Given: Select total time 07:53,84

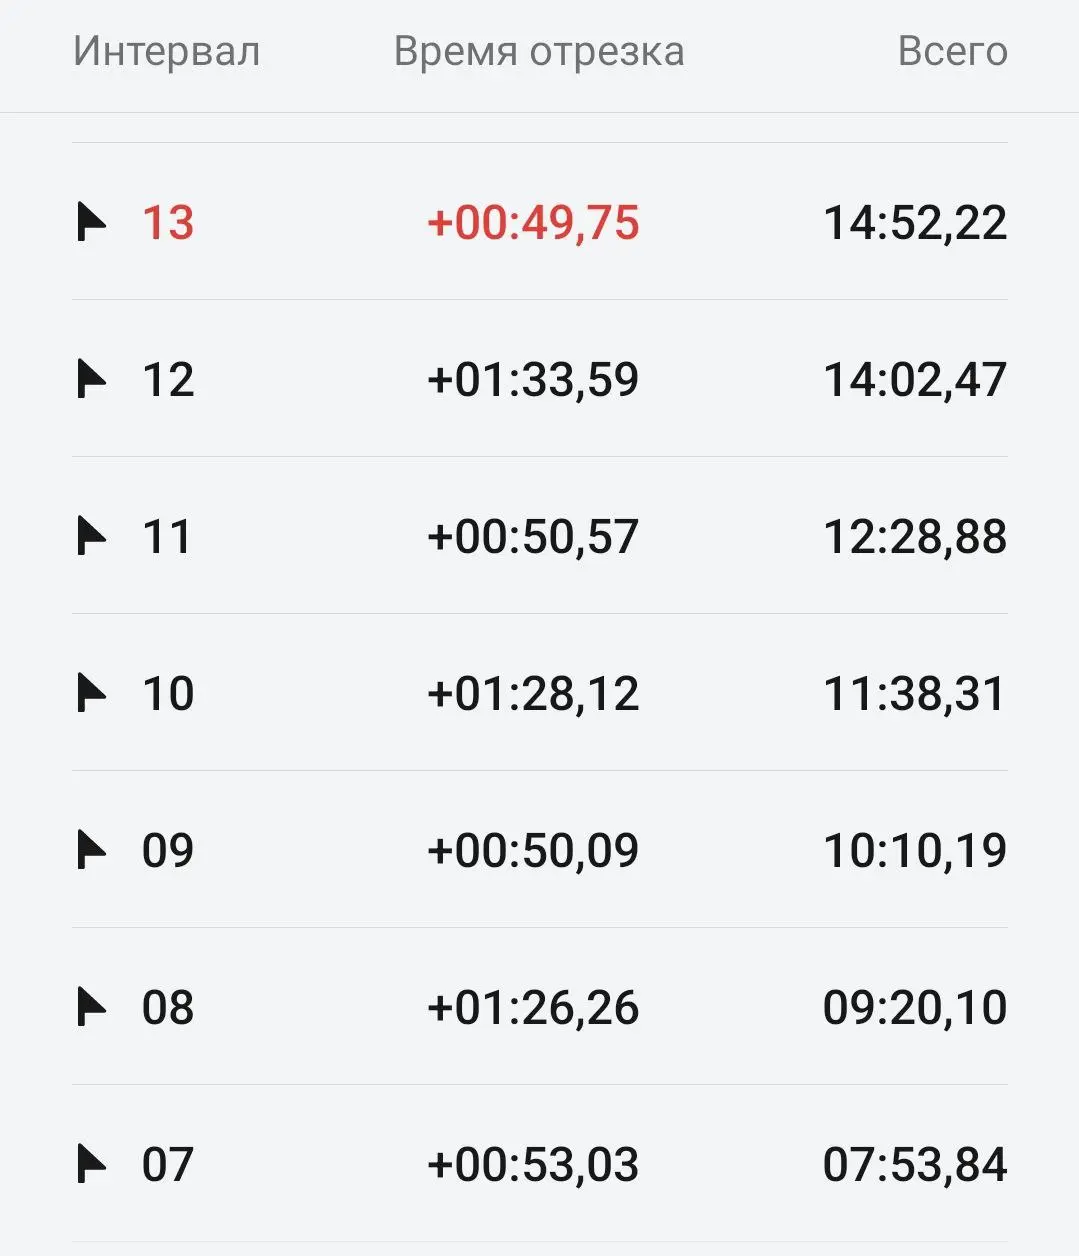Looking at the screenshot, I should [x=915, y=1164].
